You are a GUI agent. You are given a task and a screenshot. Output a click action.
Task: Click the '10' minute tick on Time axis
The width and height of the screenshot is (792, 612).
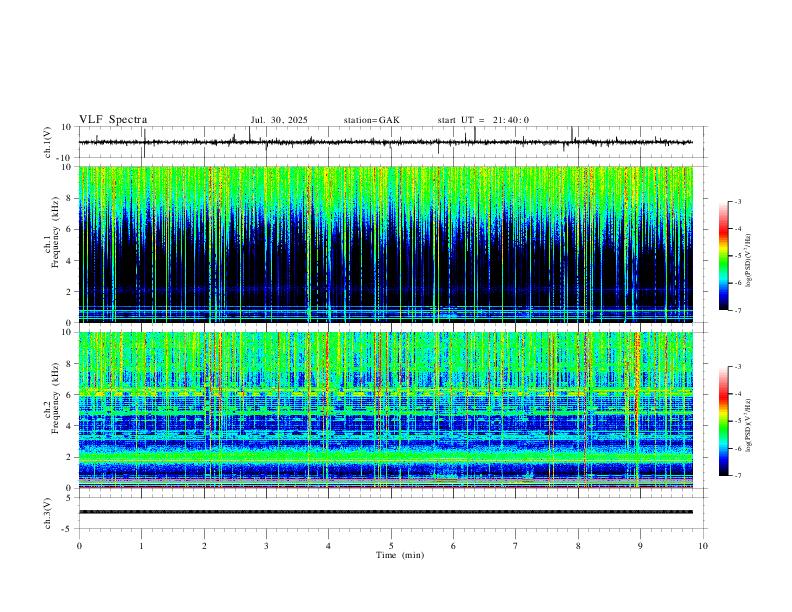point(703,546)
